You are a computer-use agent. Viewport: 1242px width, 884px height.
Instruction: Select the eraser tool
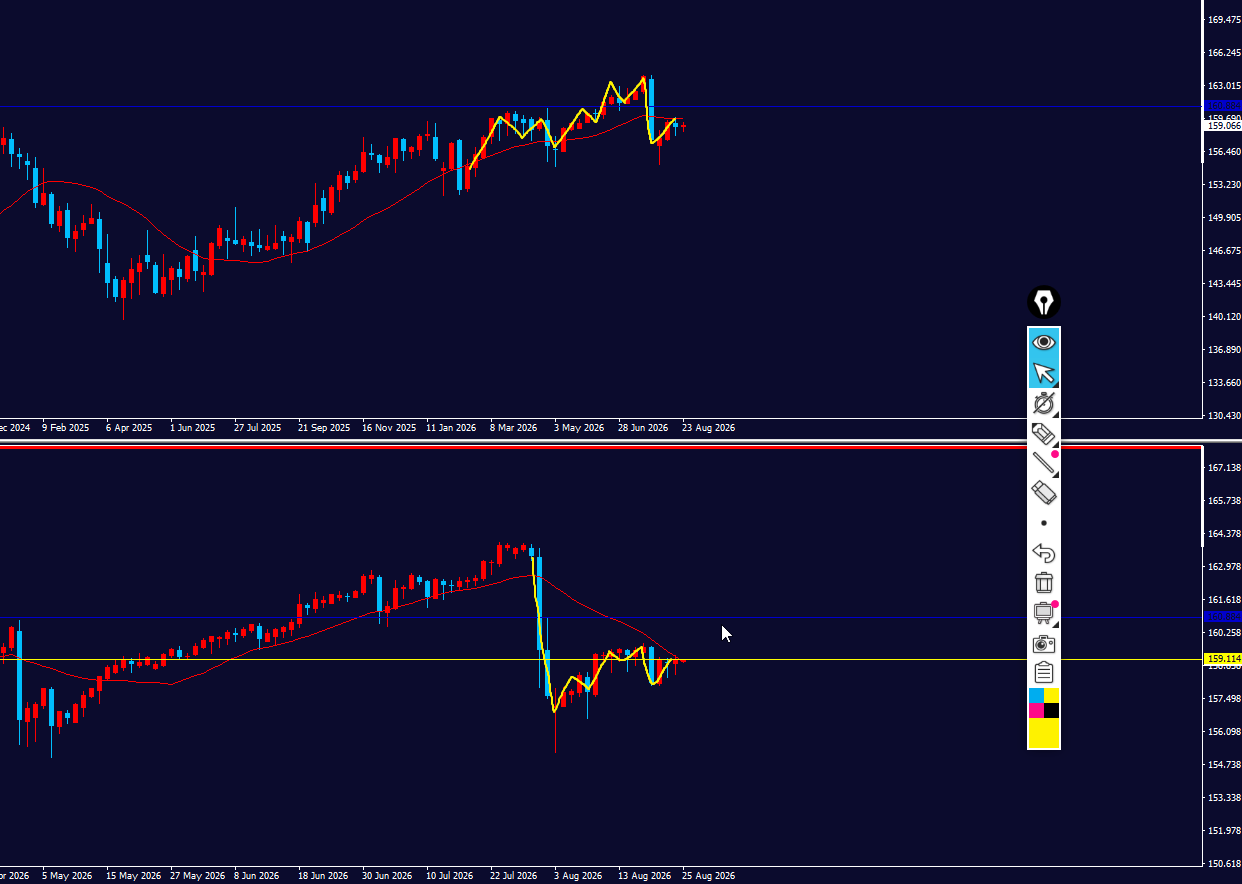click(1044, 493)
